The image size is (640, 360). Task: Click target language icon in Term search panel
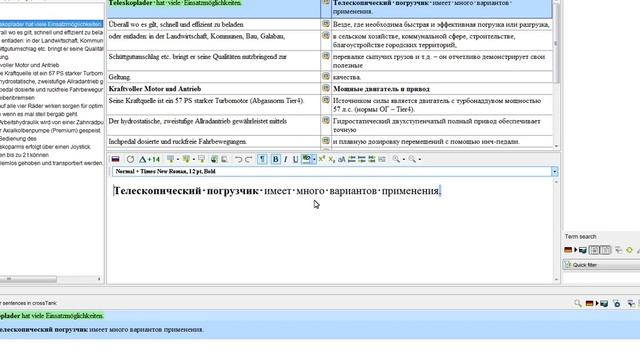coord(582,250)
